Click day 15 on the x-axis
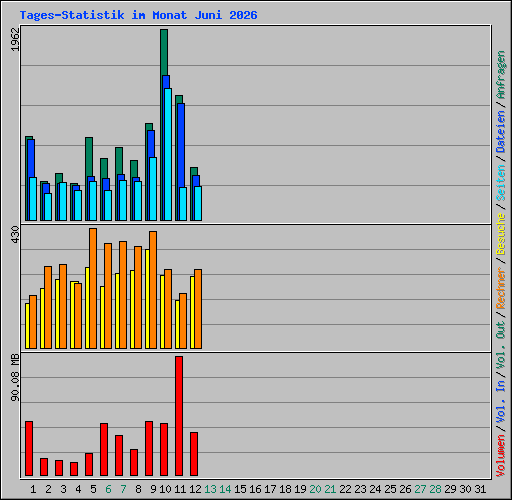The image size is (512, 500). (x=240, y=489)
